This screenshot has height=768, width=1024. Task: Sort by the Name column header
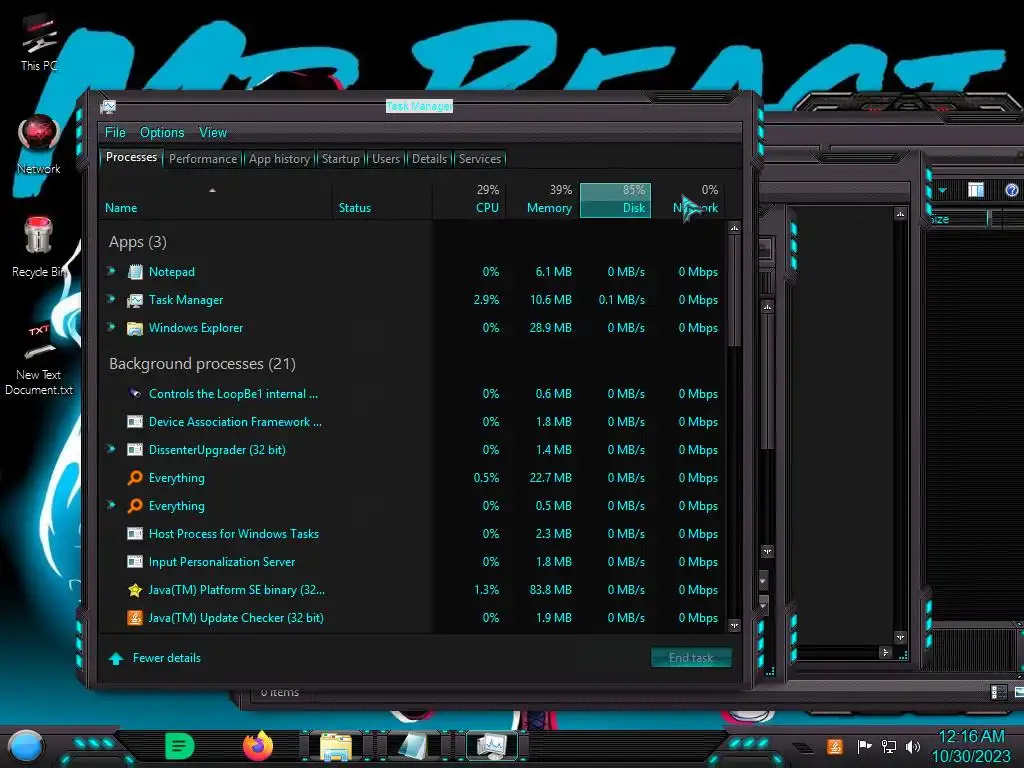tap(216, 200)
